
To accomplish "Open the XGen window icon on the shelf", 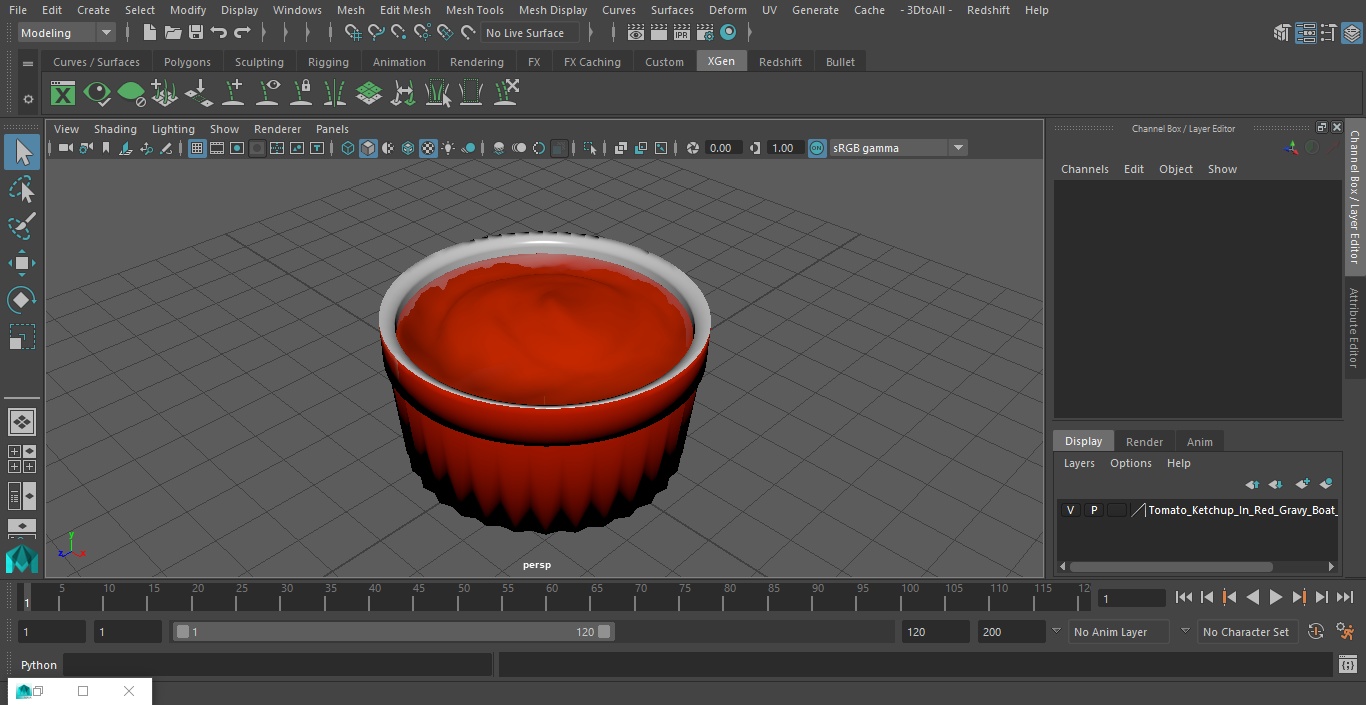I will click(x=63, y=94).
